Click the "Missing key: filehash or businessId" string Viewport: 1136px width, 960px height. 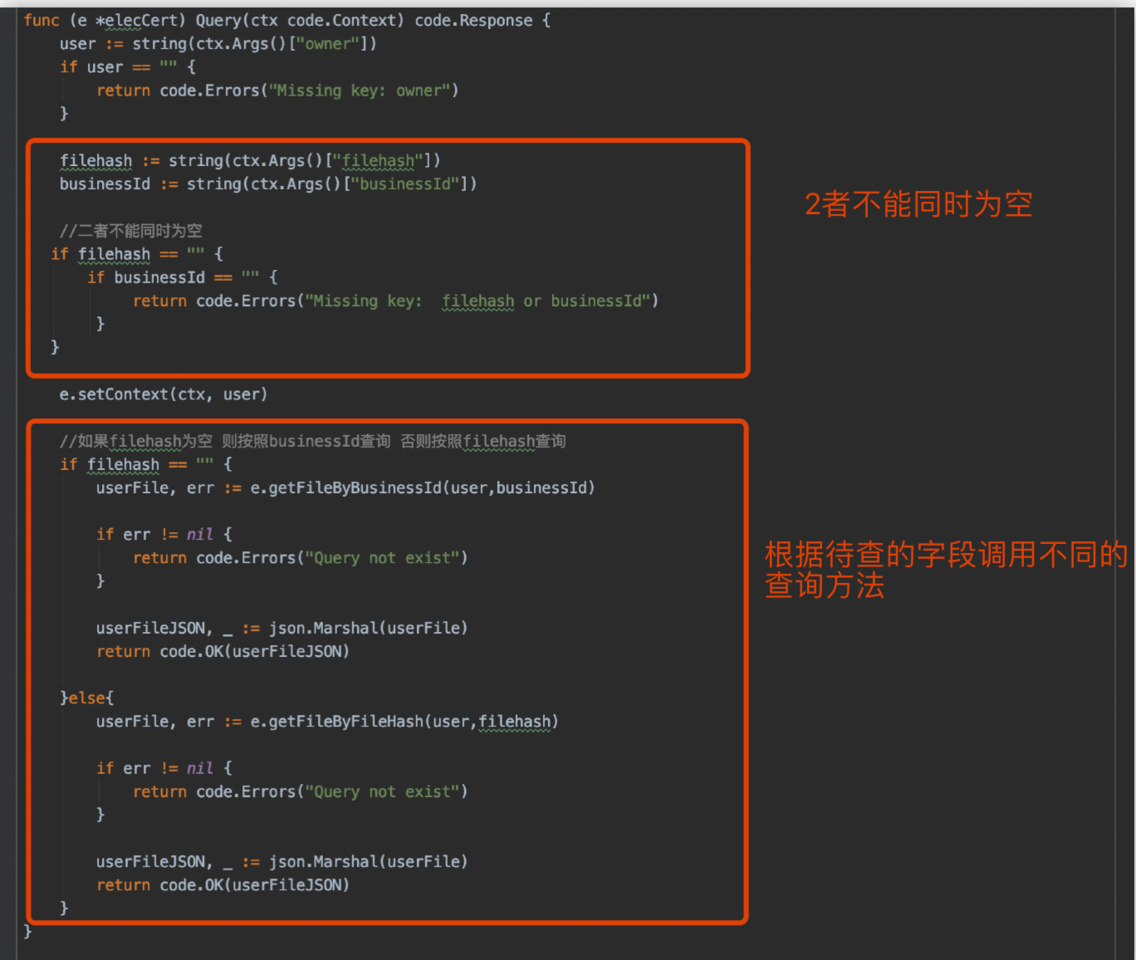(x=482, y=301)
